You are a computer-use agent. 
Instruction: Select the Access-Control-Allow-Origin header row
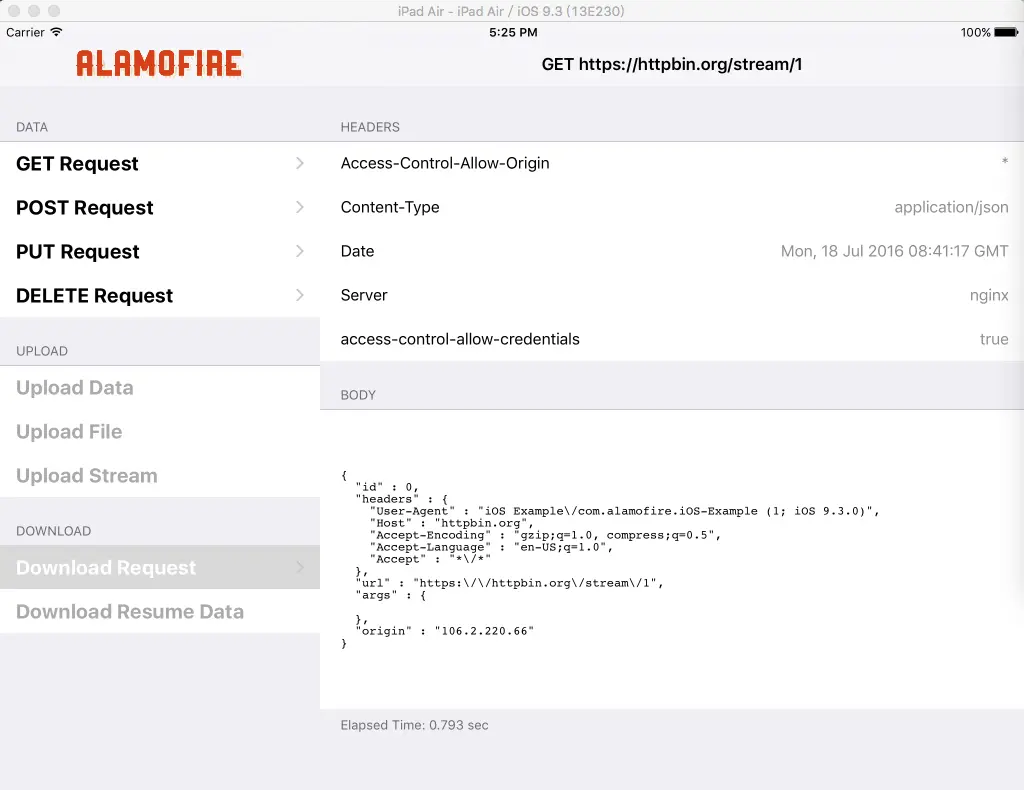tap(672, 163)
